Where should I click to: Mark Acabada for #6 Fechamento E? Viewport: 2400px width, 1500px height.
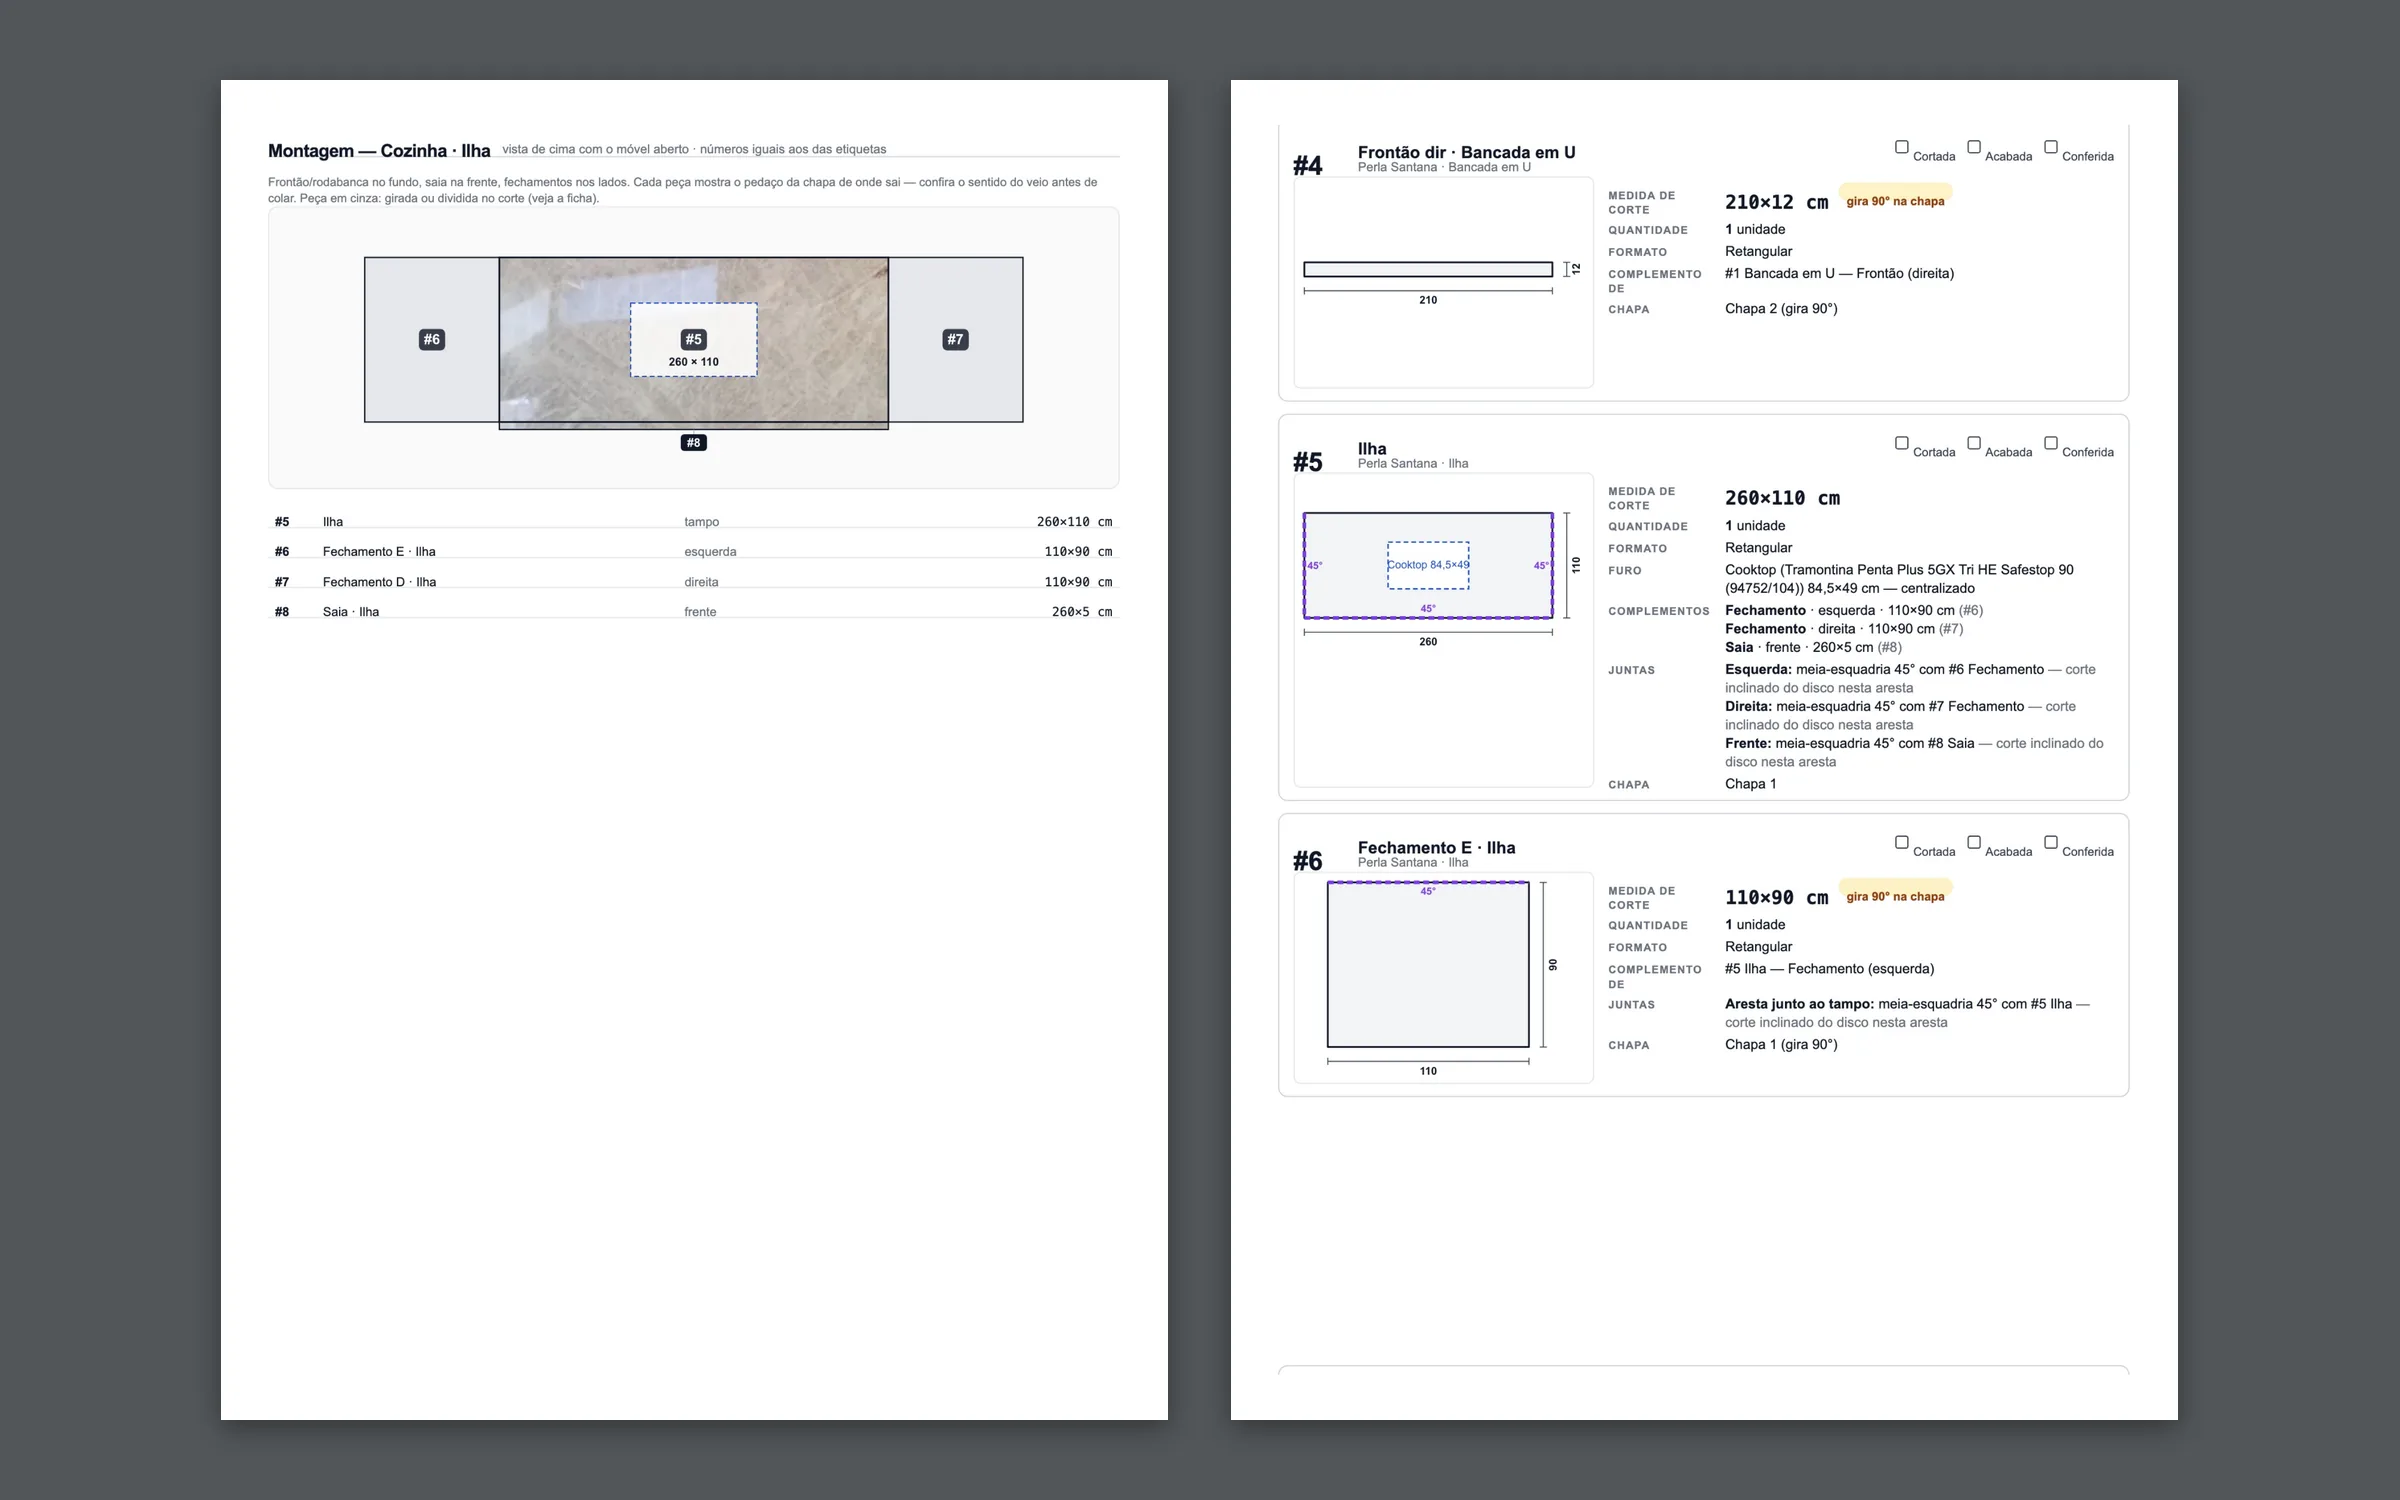[1973, 842]
